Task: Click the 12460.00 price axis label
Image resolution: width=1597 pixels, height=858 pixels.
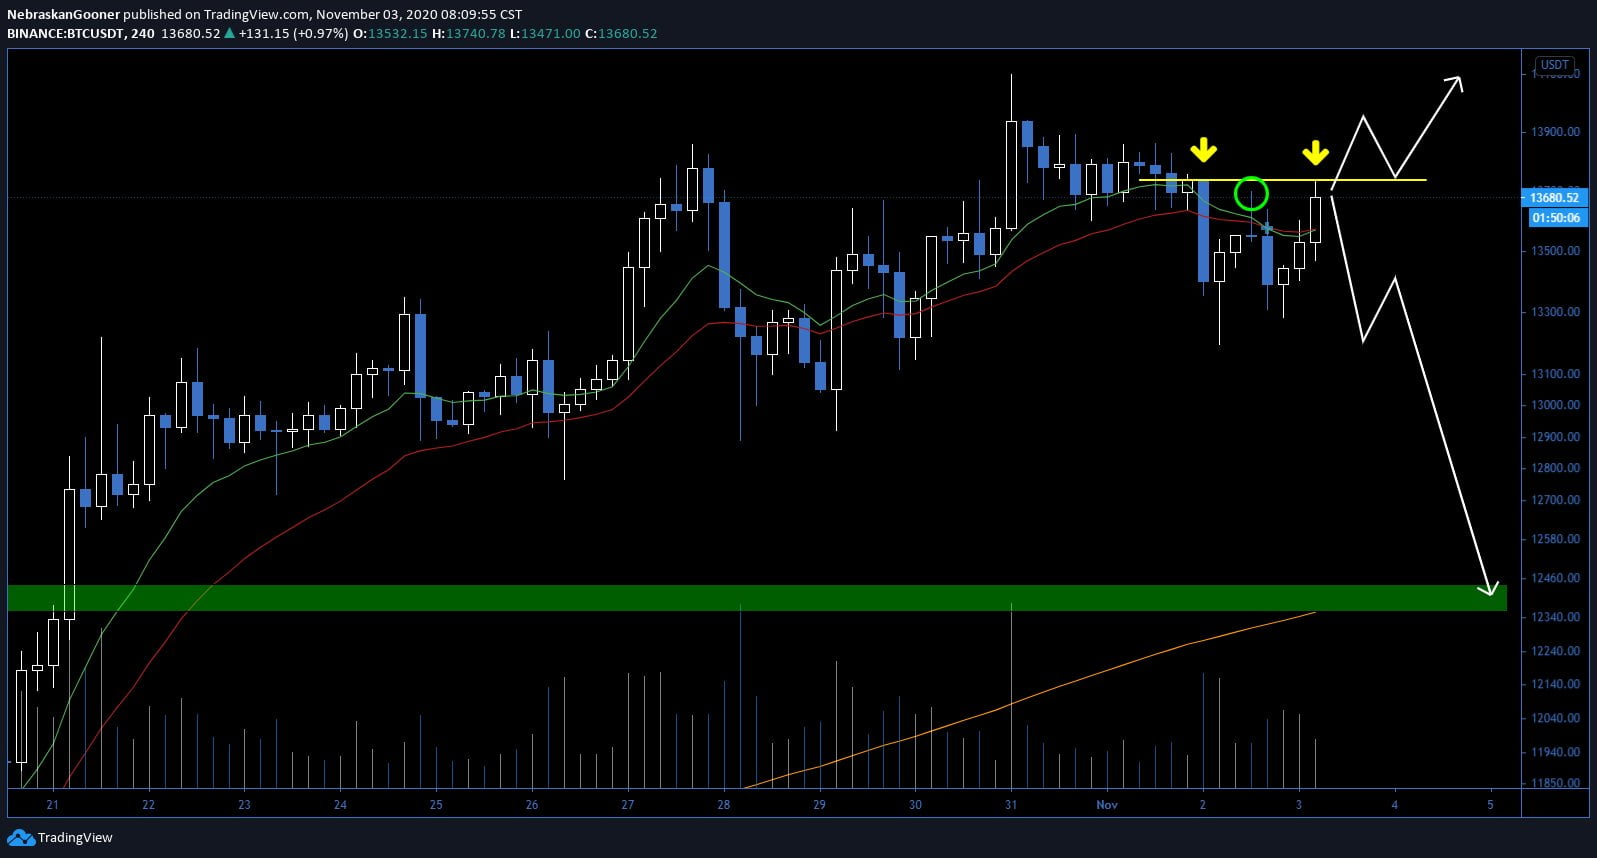Action: point(1555,578)
